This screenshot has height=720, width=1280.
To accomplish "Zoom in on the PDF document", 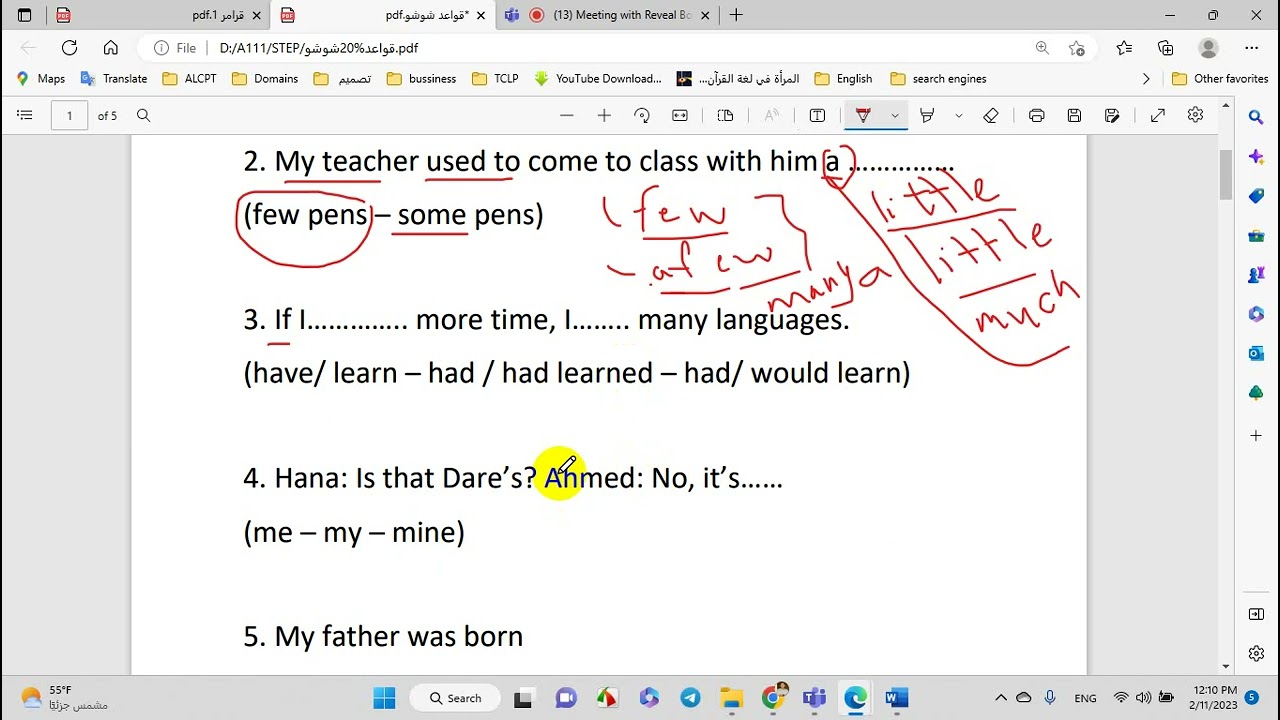I will tap(604, 116).
